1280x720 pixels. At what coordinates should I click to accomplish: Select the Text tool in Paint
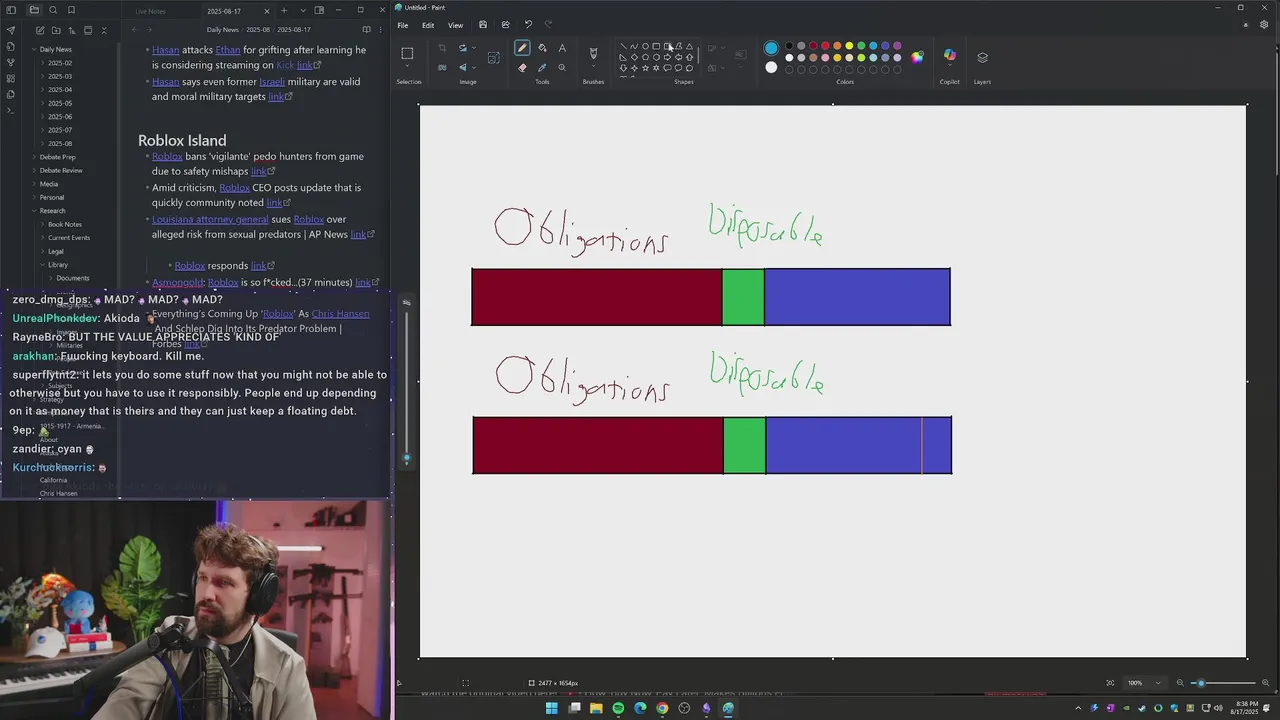click(562, 48)
